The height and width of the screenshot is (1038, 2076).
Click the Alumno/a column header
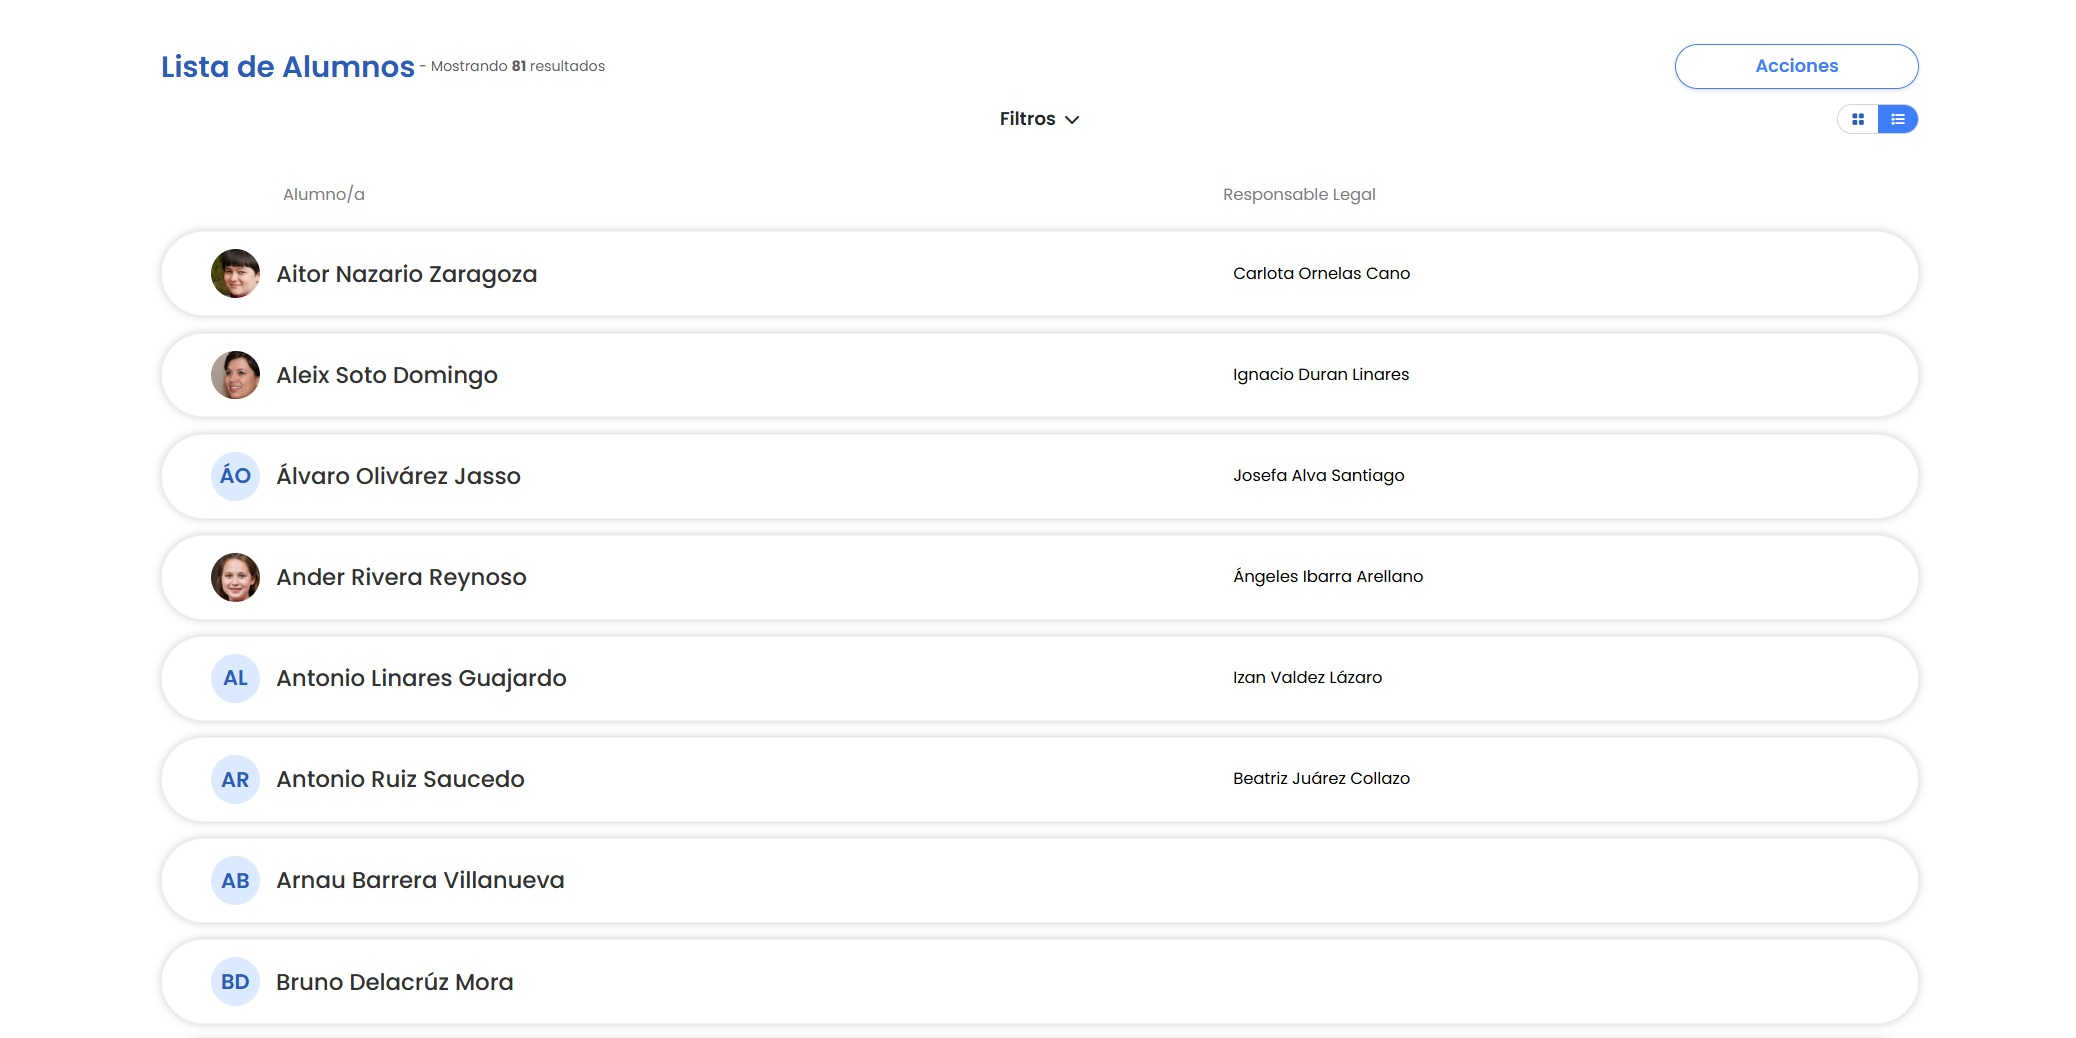tap(323, 194)
